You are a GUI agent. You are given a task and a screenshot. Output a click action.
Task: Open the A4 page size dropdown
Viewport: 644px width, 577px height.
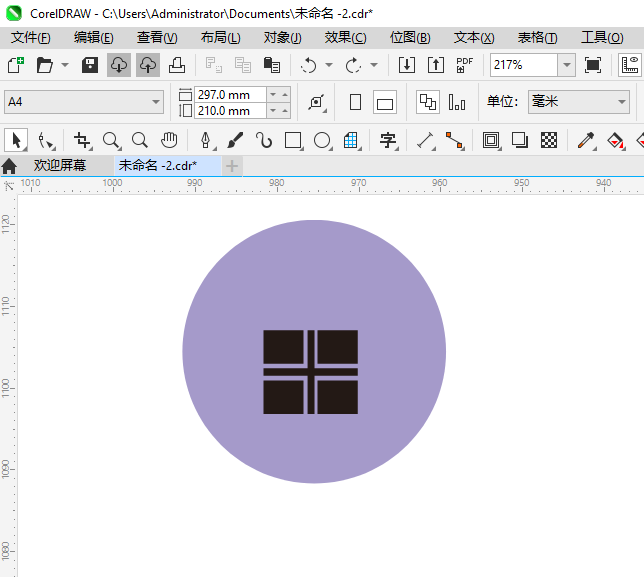click(84, 102)
